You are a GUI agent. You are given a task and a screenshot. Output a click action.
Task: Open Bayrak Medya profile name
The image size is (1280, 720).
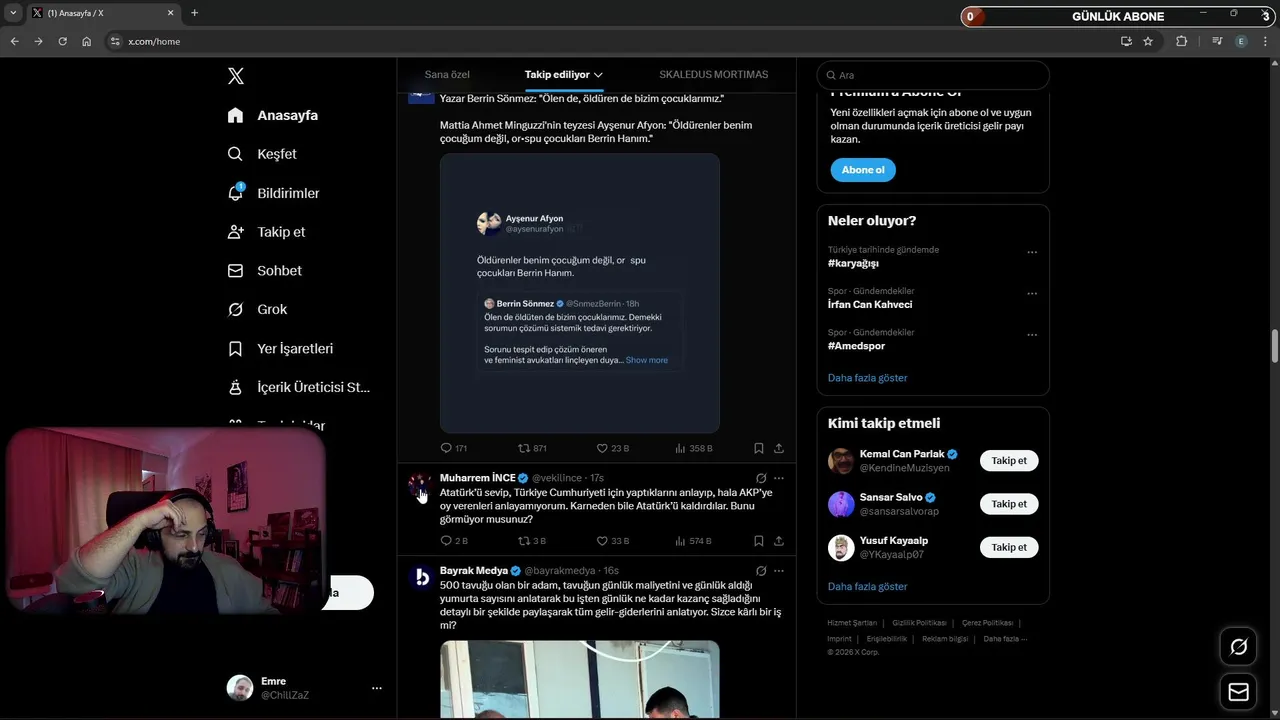click(474, 571)
